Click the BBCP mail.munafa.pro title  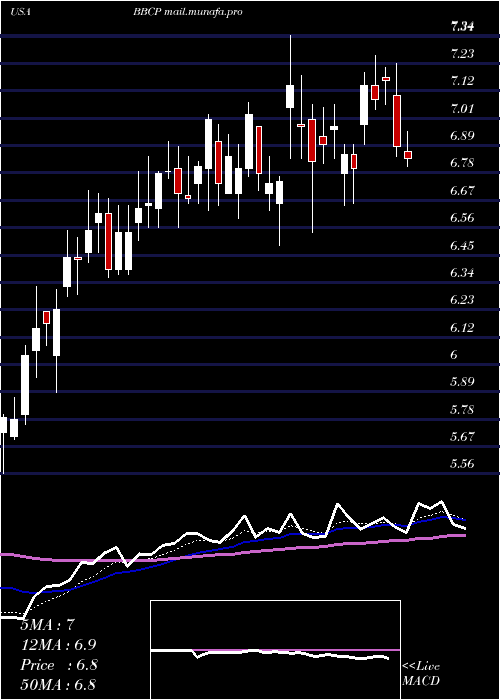(x=188, y=12)
